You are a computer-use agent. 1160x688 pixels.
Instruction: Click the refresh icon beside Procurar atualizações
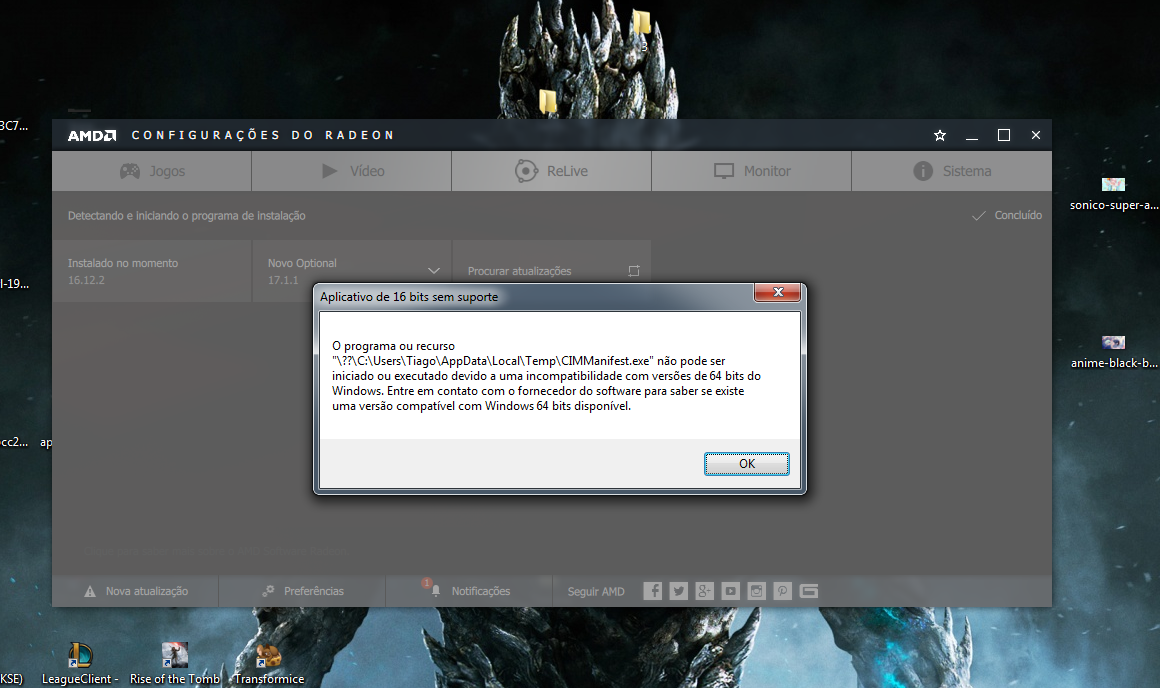click(634, 271)
